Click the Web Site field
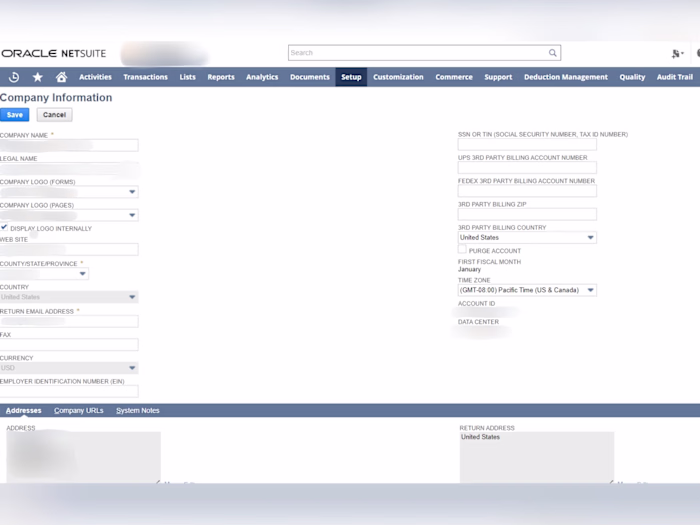700x525 pixels. [69, 250]
